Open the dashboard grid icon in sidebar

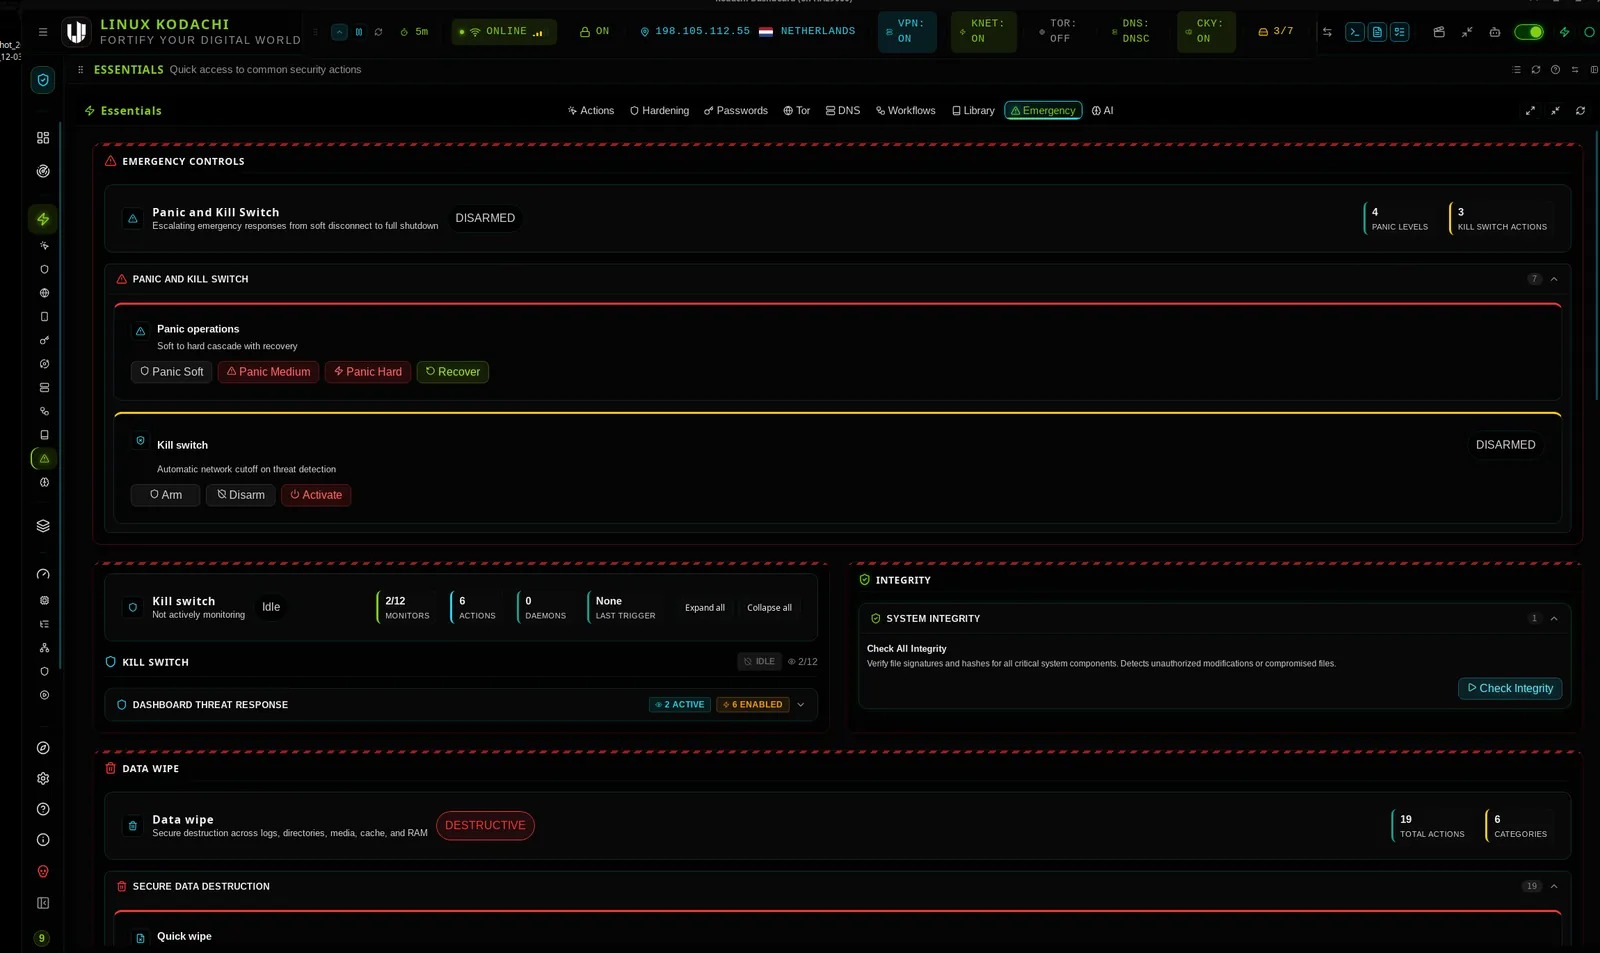click(43, 138)
